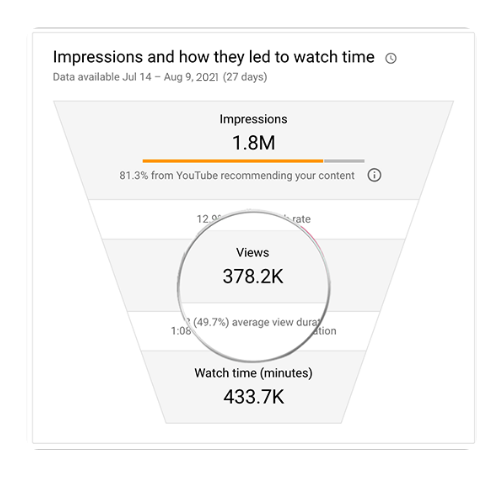The width and height of the screenshot is (502, 478).
Task: Click the gray segment of the impressions bar
Action: pos(344,161)
